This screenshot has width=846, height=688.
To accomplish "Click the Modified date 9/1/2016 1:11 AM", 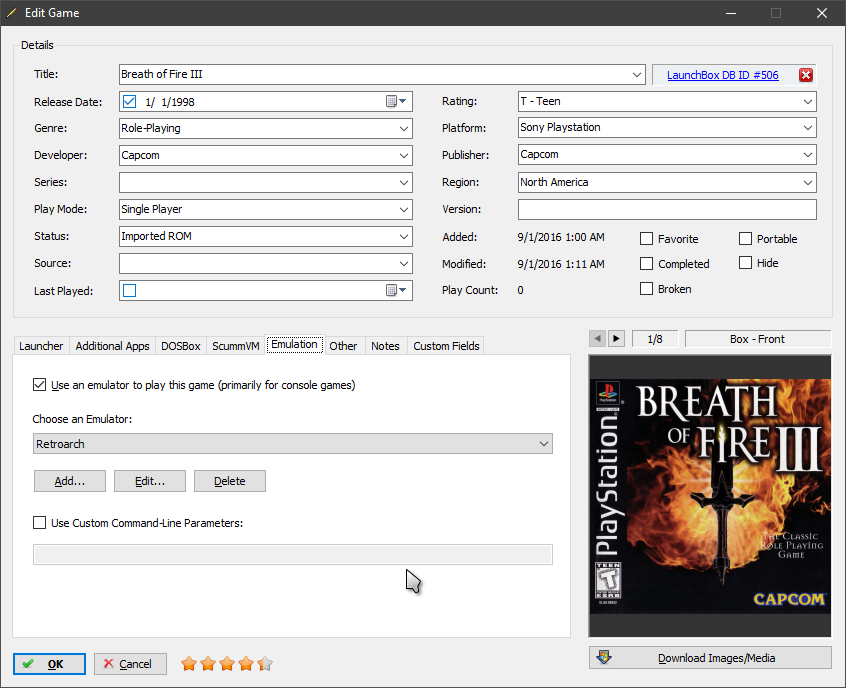I will pos(561,264).
